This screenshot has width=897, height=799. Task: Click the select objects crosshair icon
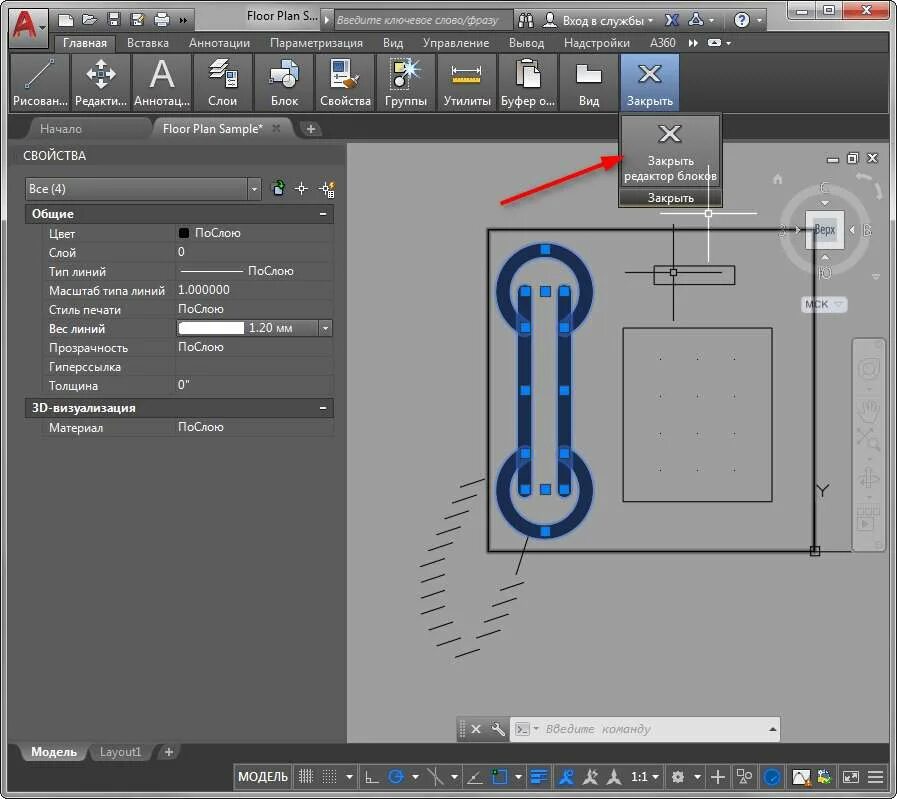click(301, 188)
